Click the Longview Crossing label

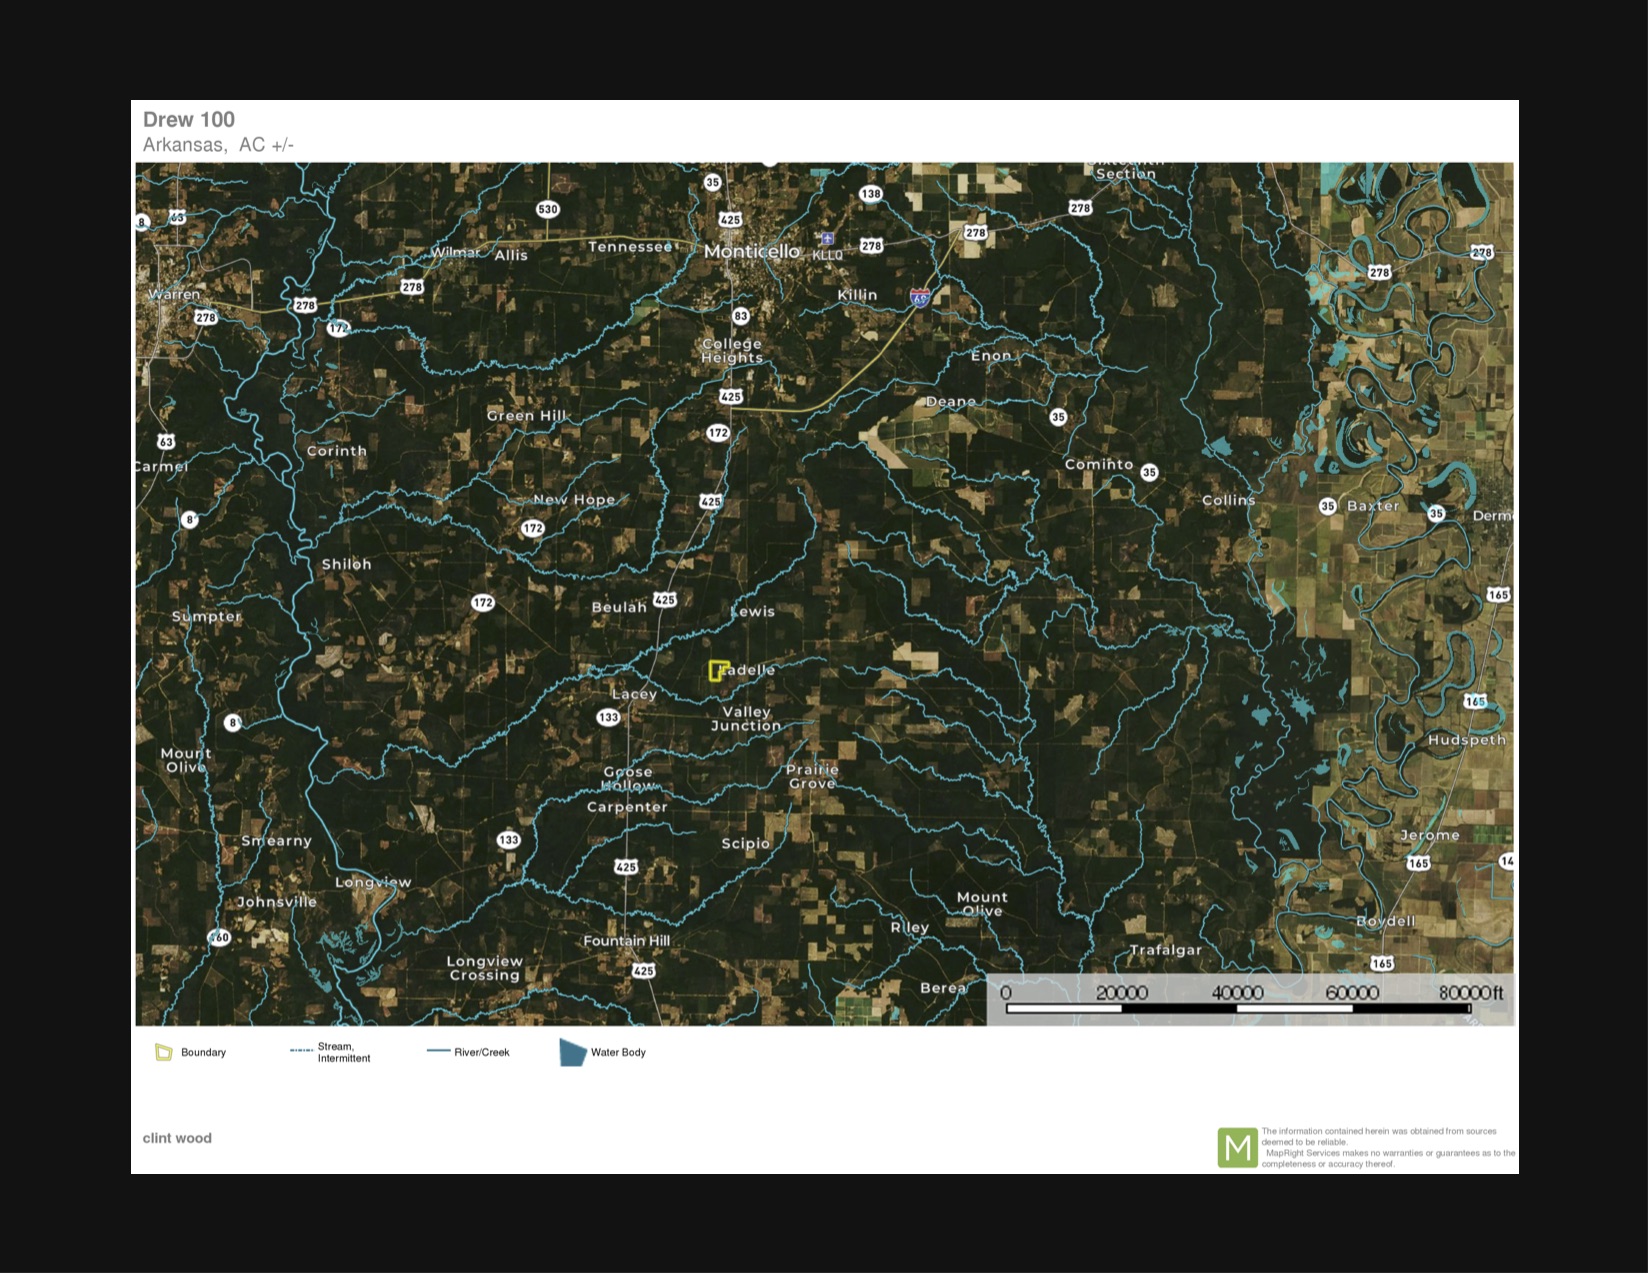[x=485, y=968]
